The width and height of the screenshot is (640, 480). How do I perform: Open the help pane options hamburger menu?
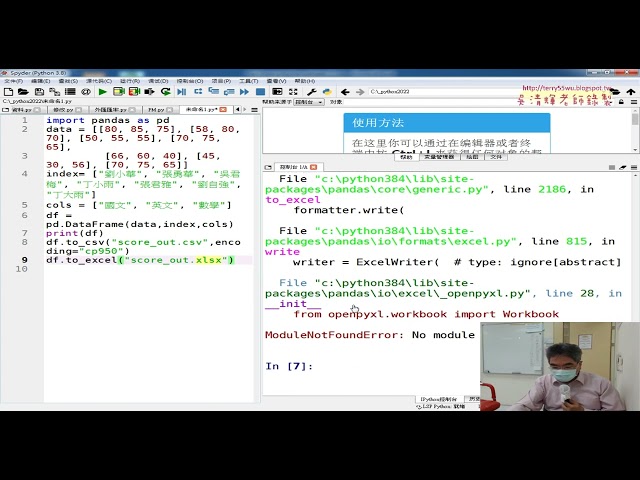click(x=634, y=102)
